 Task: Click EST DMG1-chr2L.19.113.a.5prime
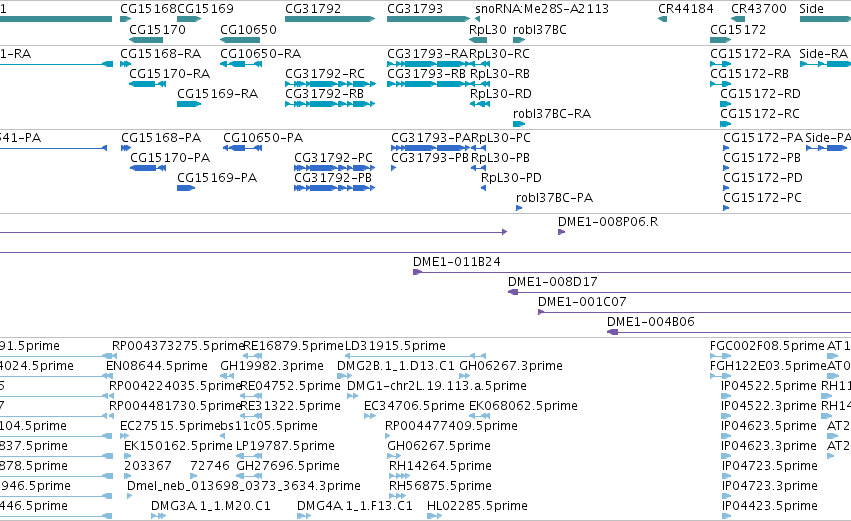[x=436, y=386]
